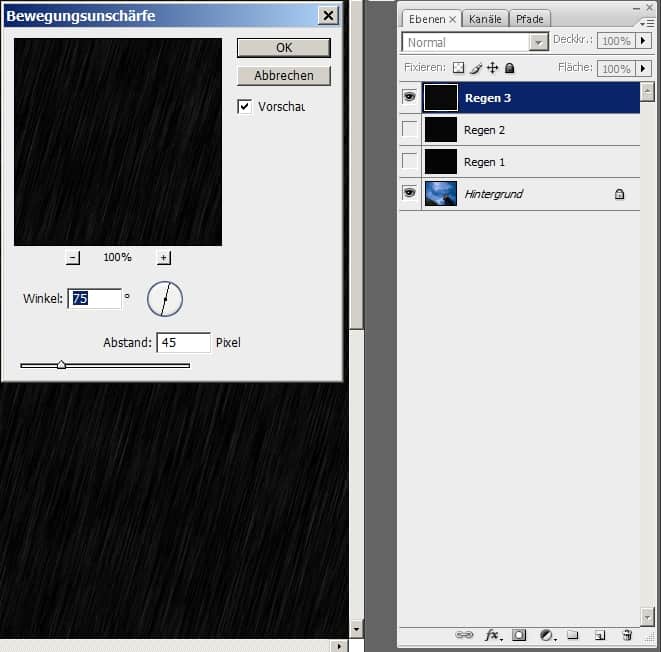Image resolution: width=661 pixels, height=652 pixels.
Task: Click the Abbrechen button
Action: tap(284, 76)
